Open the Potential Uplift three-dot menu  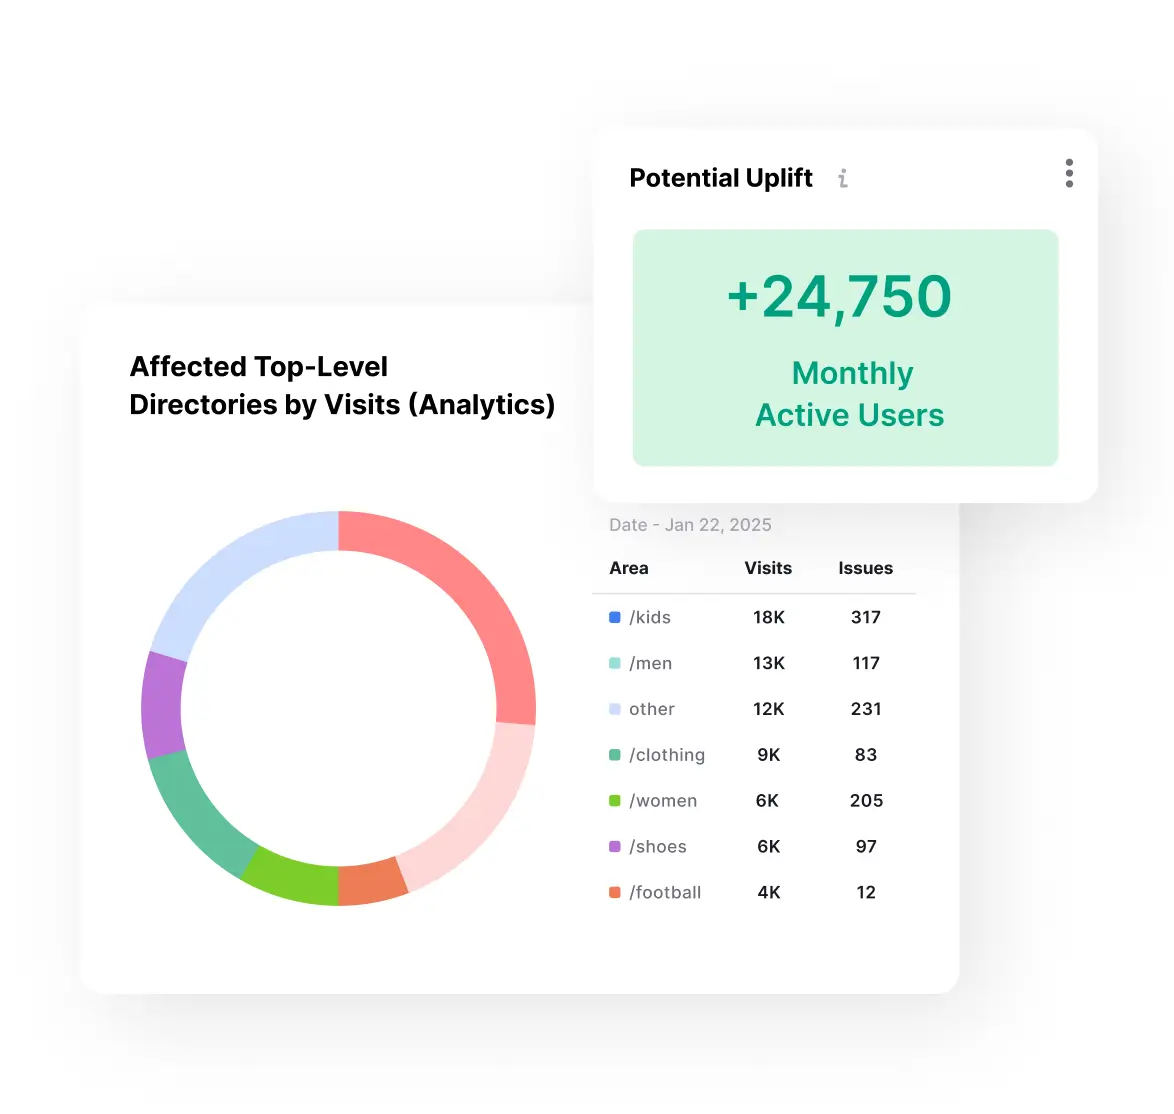(1069, 173)
